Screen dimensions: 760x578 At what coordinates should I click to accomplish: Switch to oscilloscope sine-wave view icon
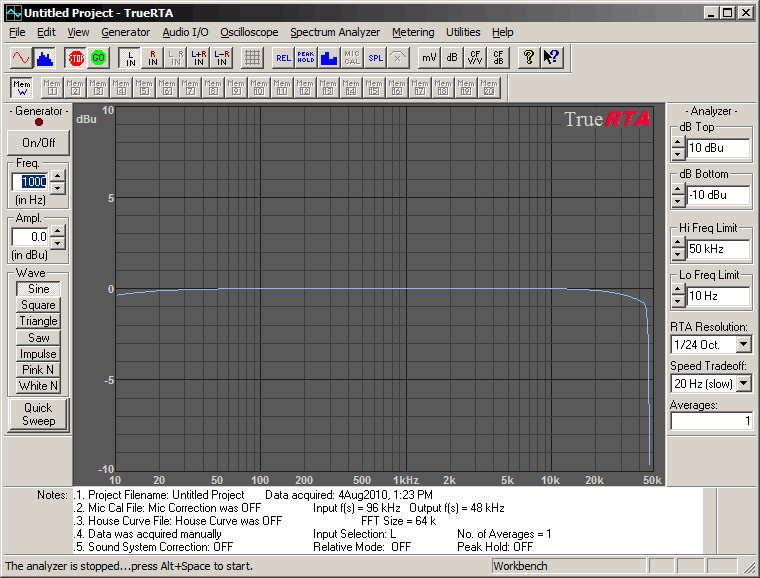(21, 58)
